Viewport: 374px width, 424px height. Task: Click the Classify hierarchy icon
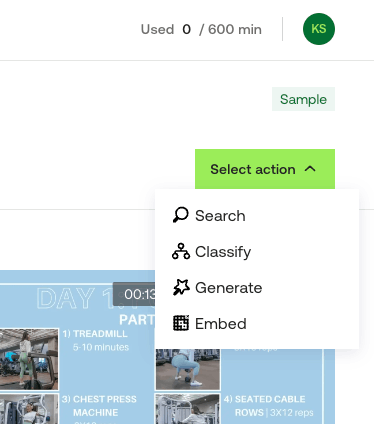tap(181, 251)
